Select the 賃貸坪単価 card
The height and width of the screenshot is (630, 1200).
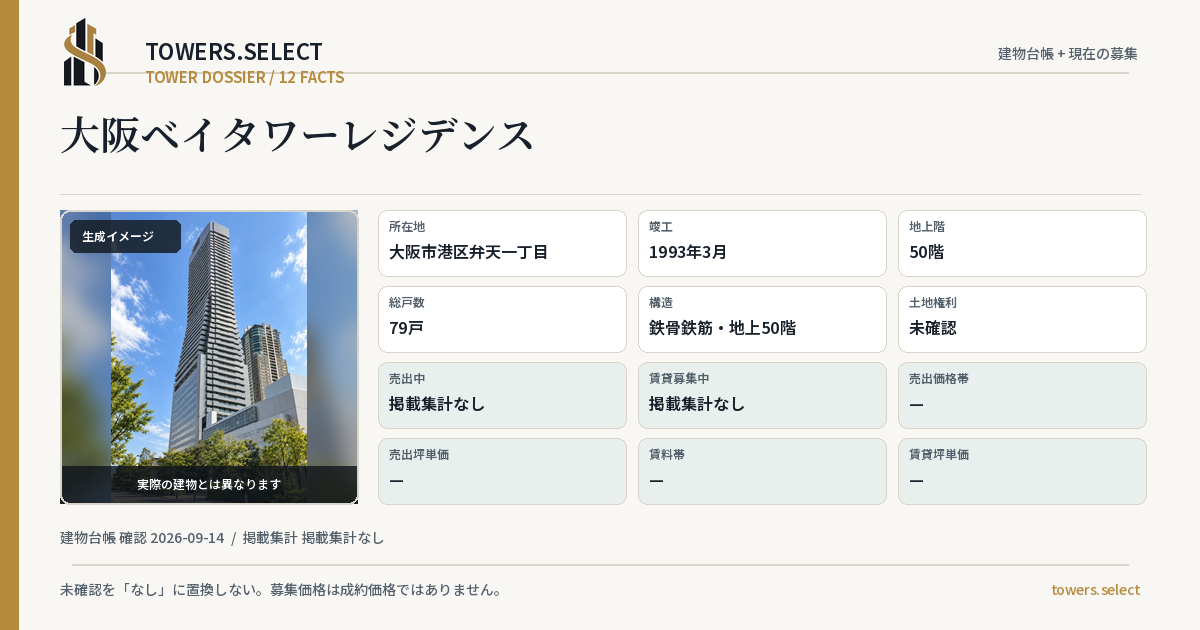point(1022,471)
